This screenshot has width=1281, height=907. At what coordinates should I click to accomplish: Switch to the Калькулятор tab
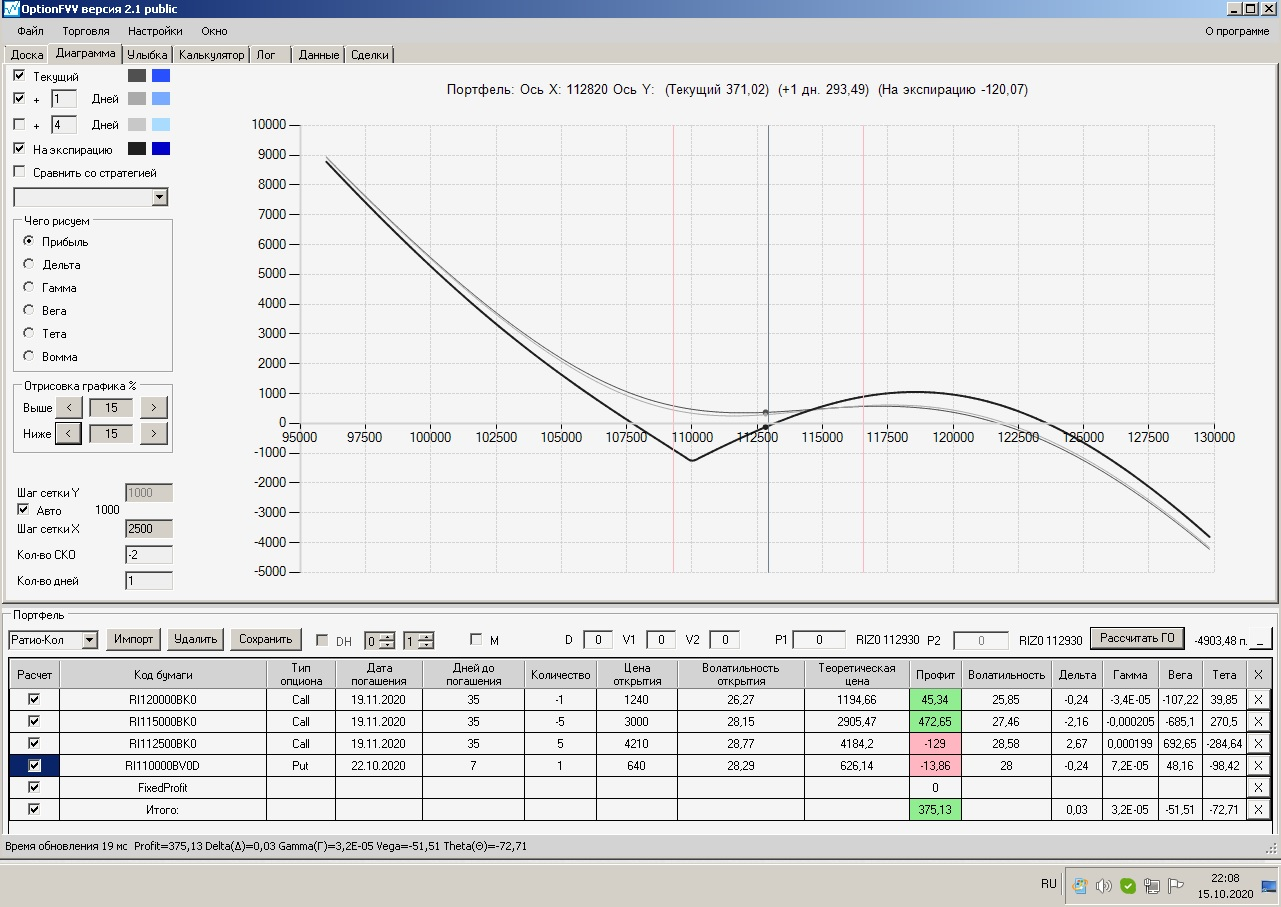211,55
